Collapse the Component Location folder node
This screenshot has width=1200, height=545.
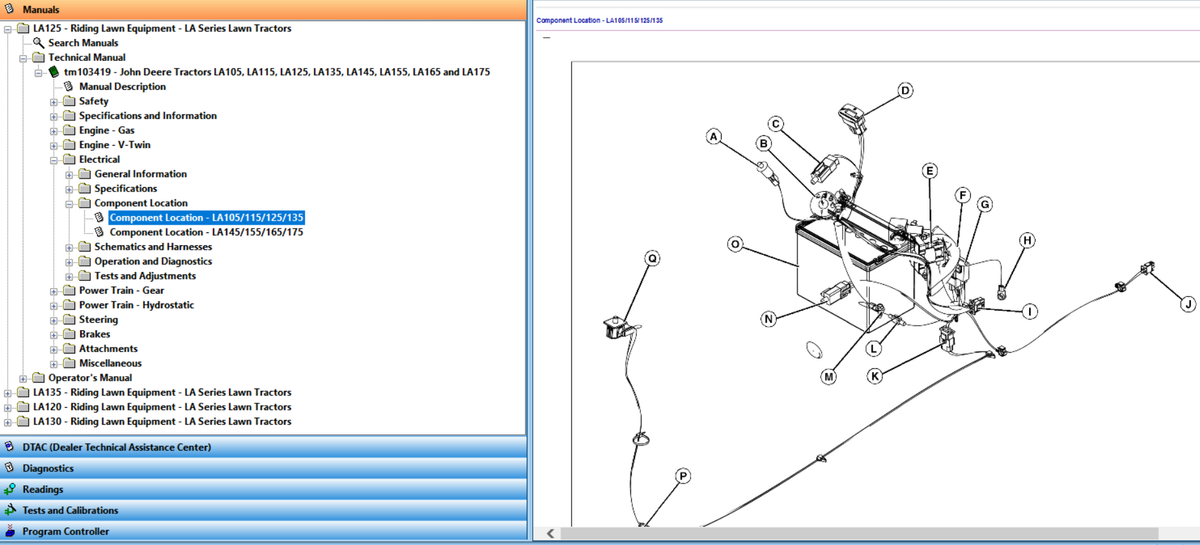(69, 203)
